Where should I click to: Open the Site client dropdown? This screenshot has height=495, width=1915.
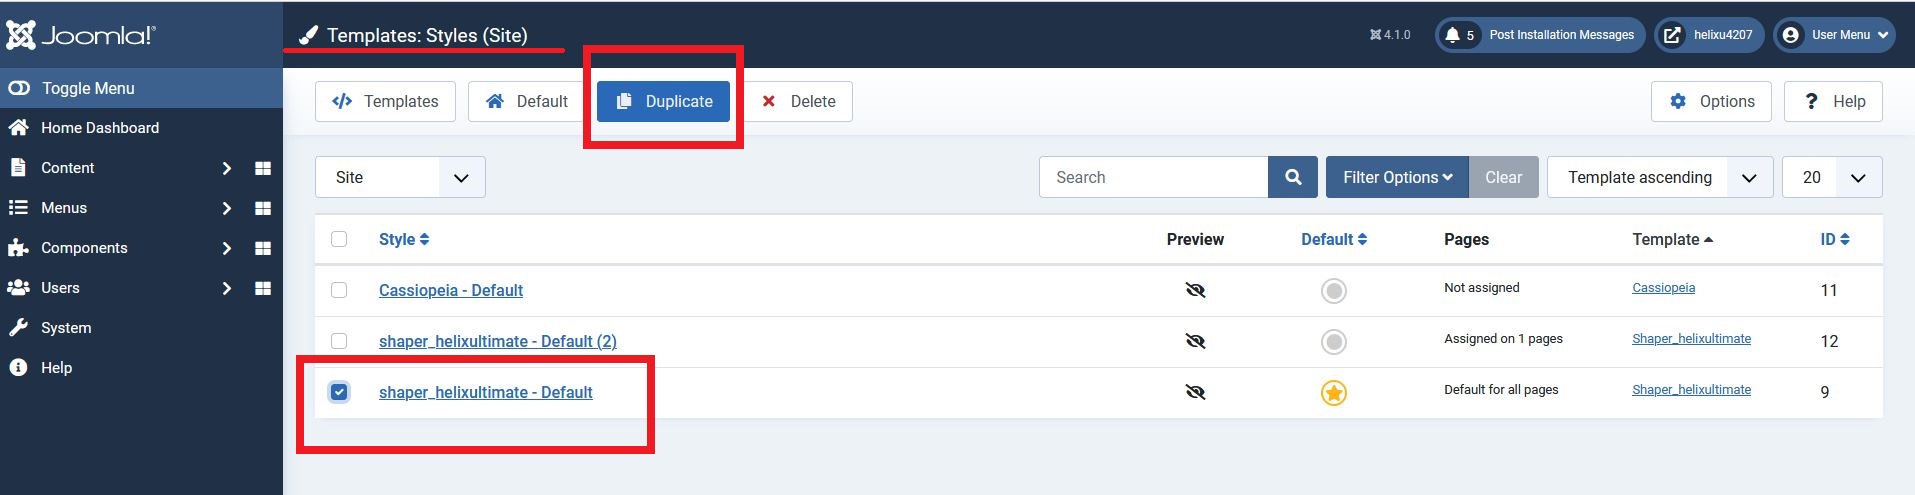[400, 177]
